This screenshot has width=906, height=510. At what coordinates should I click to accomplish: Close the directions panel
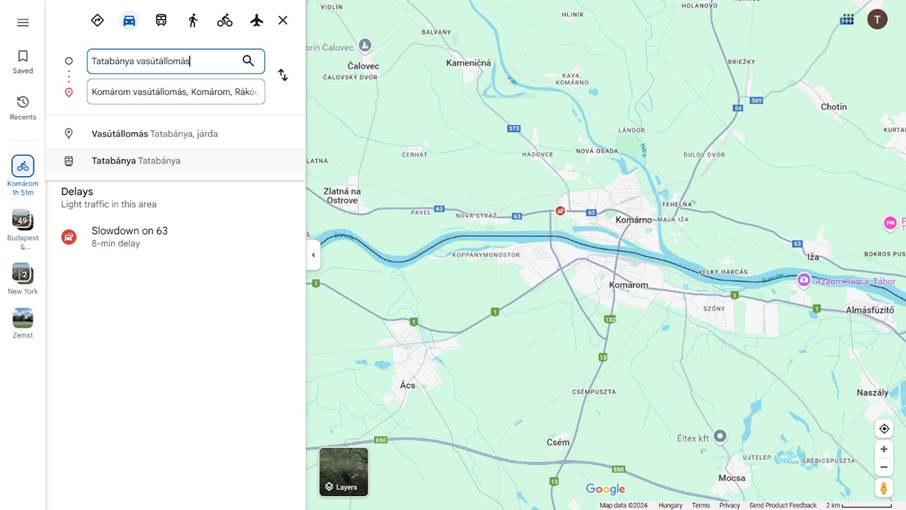pyautogui.click(x=283, y=20)
